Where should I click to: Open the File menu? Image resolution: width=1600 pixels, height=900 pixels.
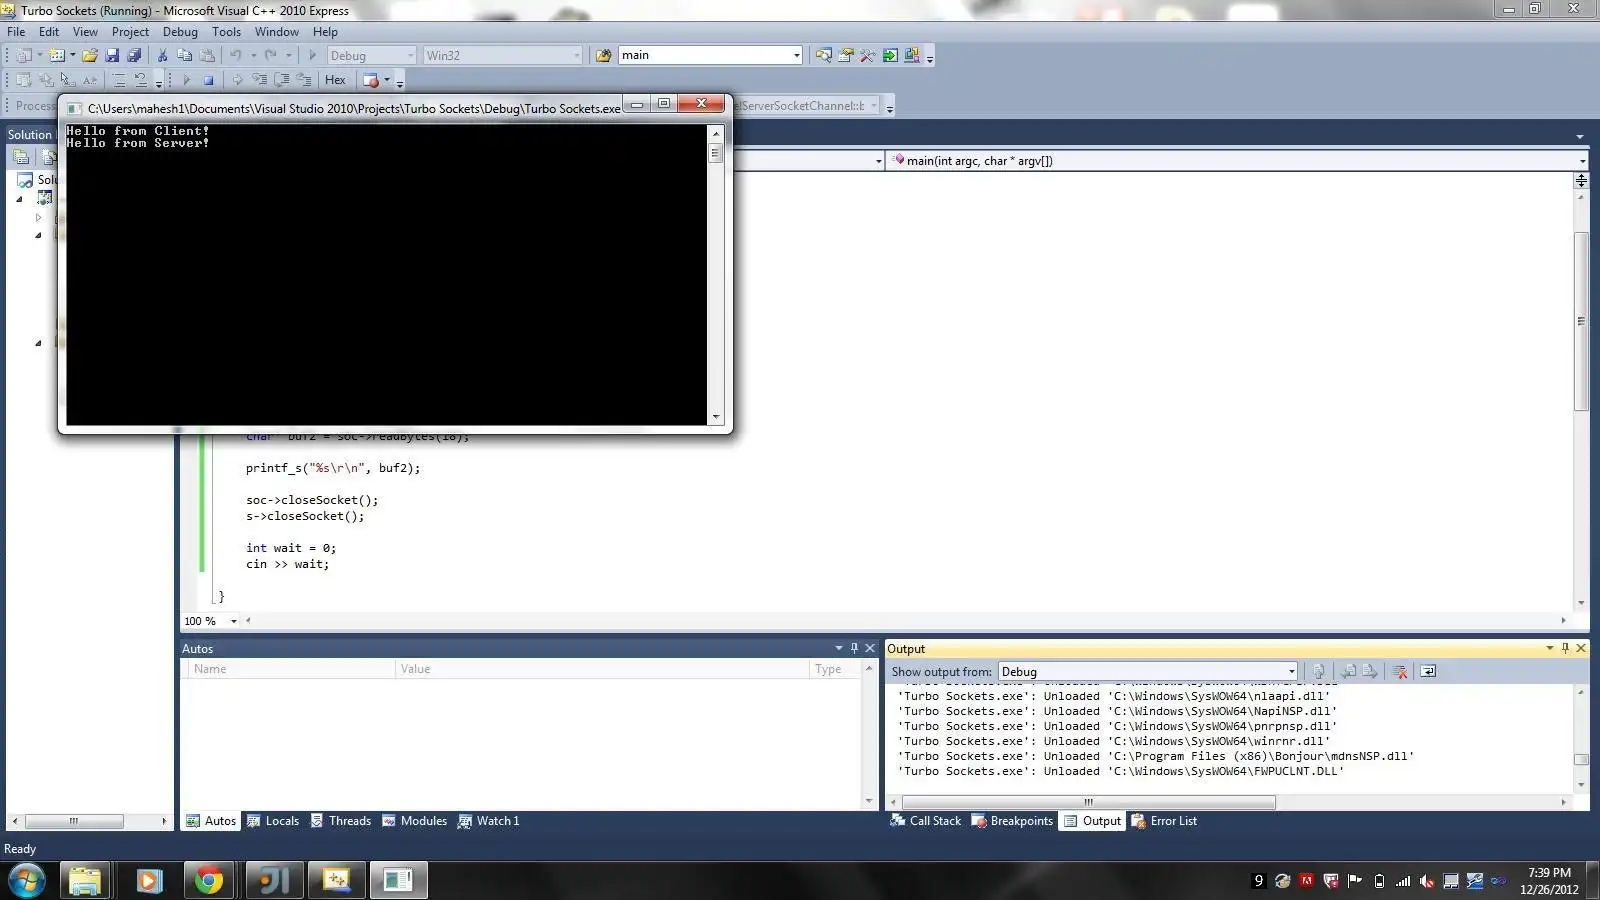click(x=16, y=32)
